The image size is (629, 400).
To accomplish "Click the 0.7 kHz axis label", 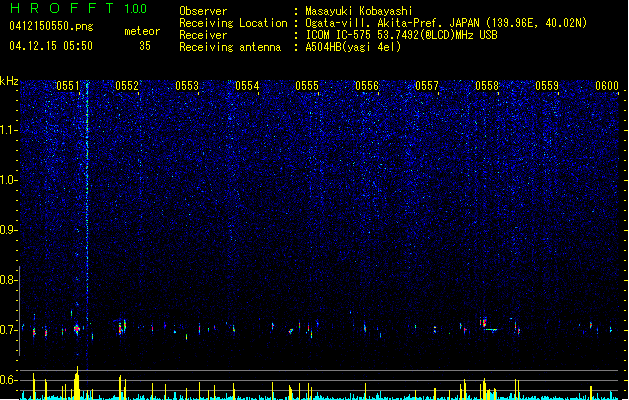I will [x=8, y=330].
